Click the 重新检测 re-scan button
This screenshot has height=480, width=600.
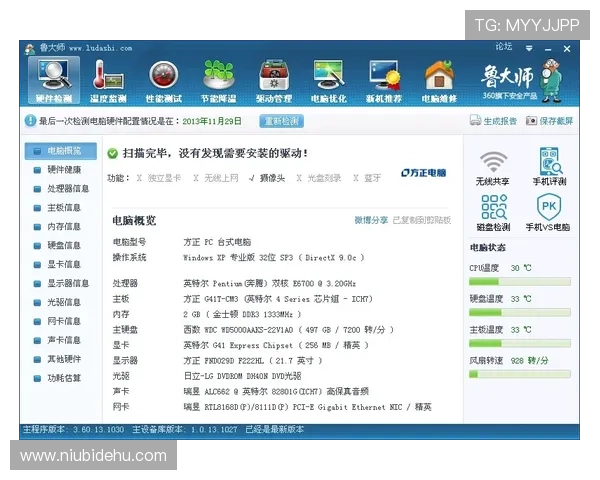281,121
